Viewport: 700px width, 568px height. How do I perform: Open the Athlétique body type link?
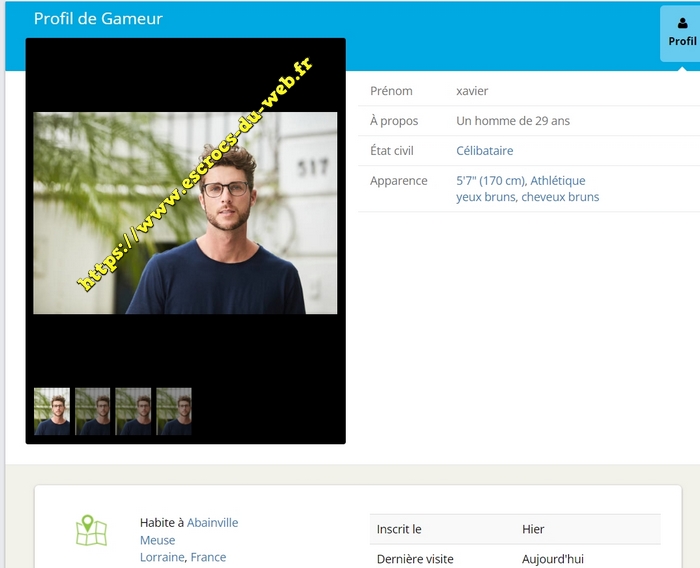point(558,181)
